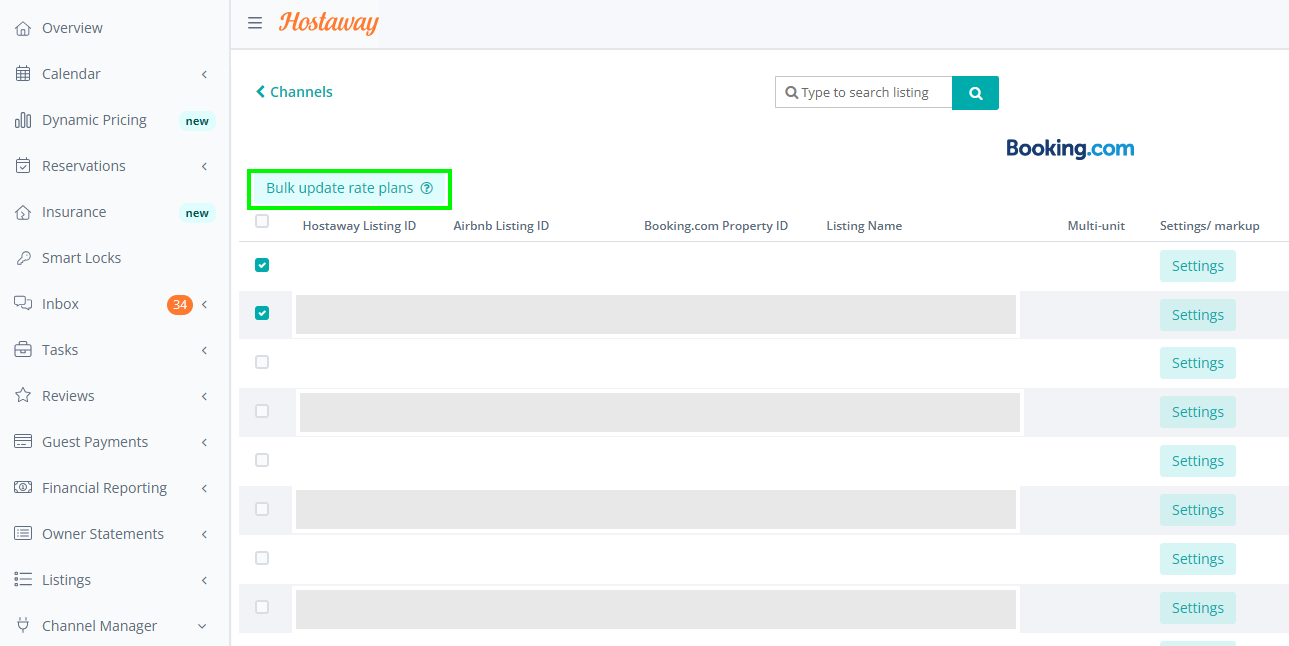Open the Financial Reporting money icon

[23, 488]
